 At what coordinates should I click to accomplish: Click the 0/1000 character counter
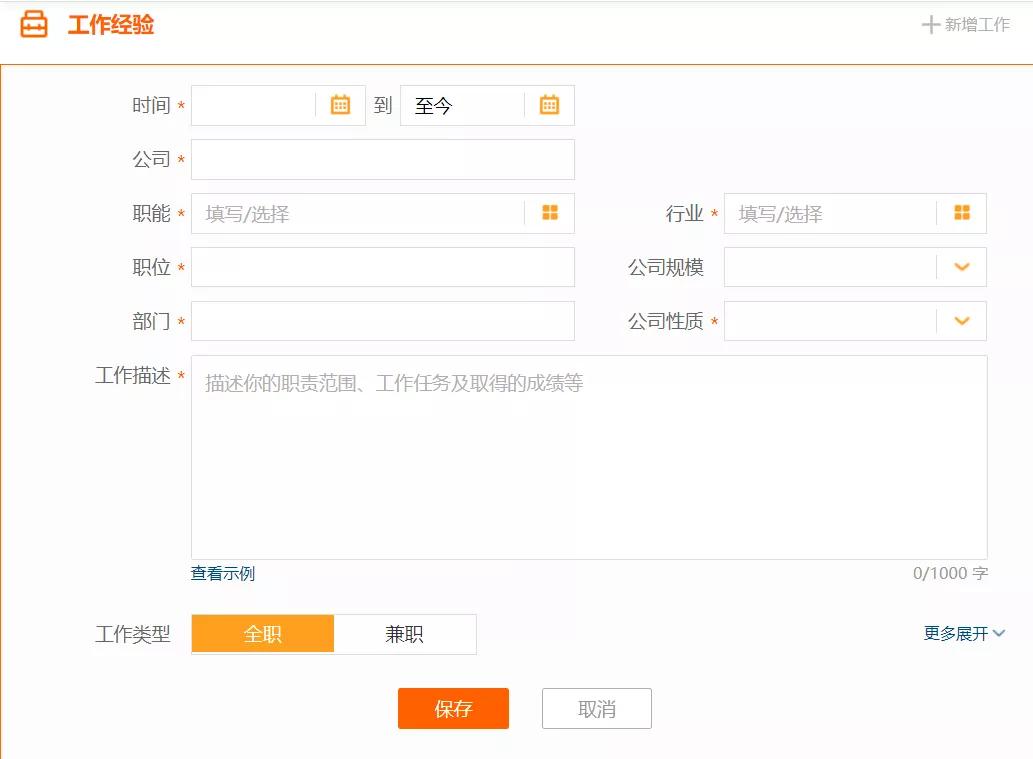(951, 573)
